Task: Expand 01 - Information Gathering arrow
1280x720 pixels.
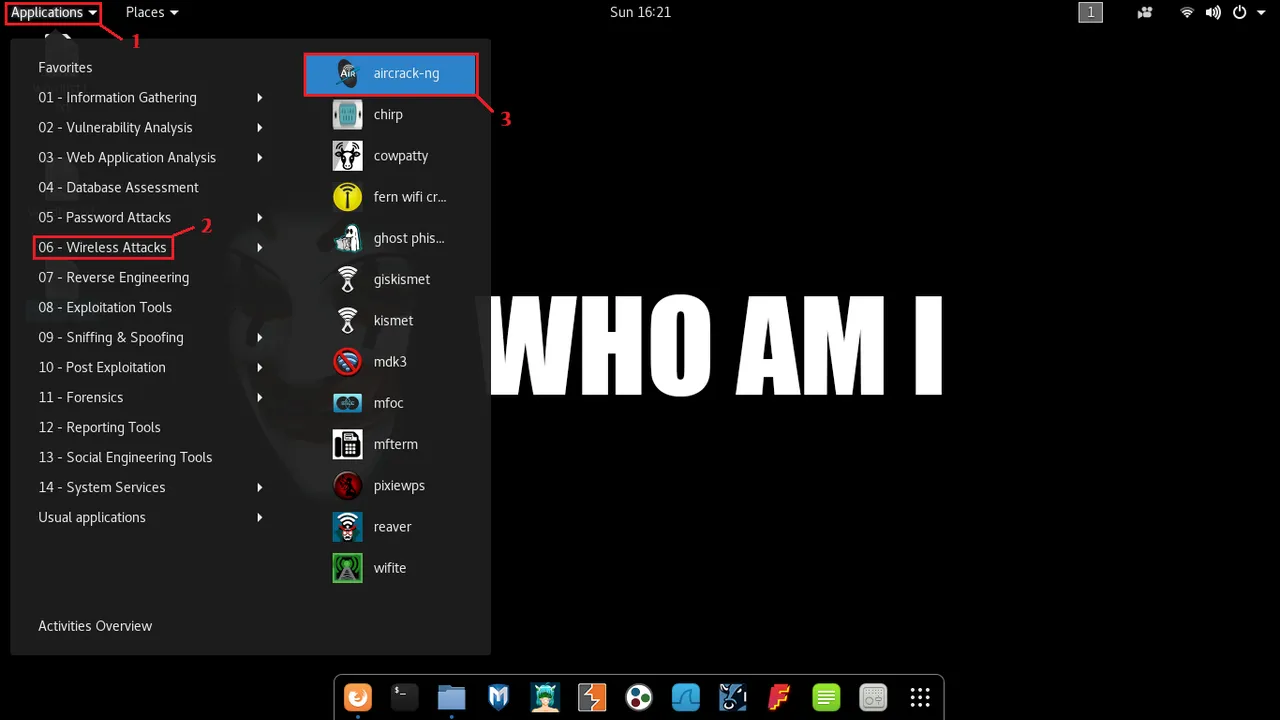Action: click(x=259, y=97)
